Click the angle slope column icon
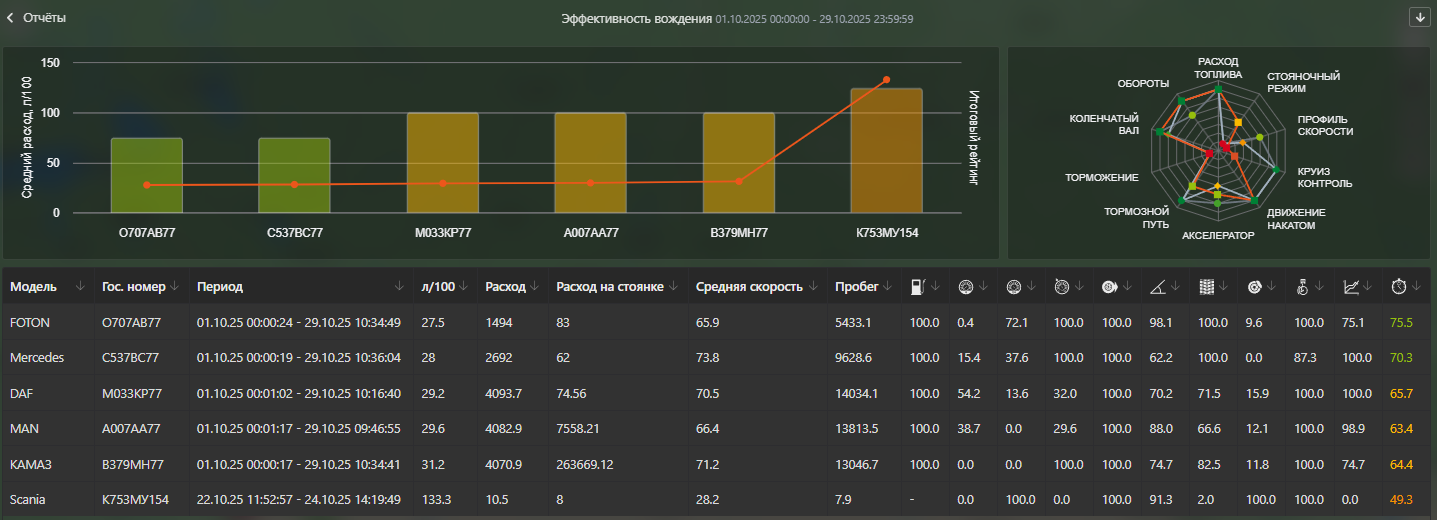The height and width of the screenshot is (520, 1437). 1157,287
